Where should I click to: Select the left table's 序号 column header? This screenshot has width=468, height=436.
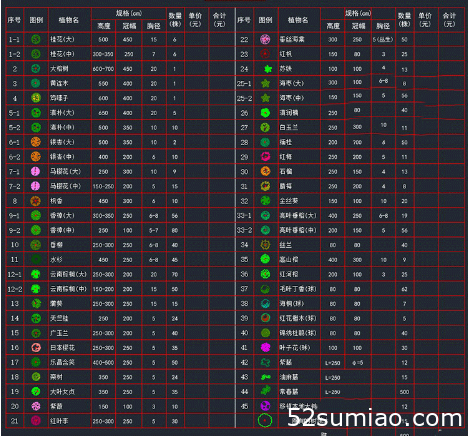click(14, 20)
